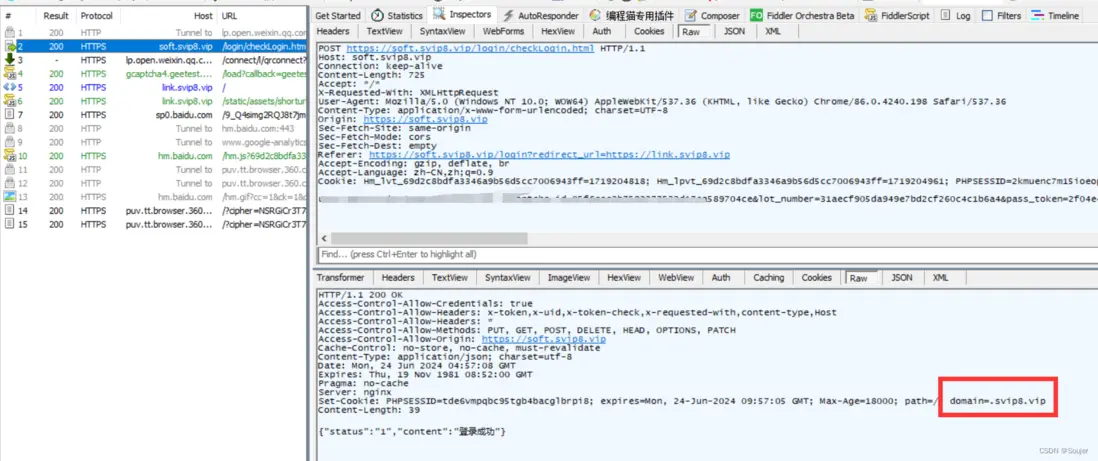Switch to the Inspectors tab
This screenshot has width=1098, height=461.
(462, 15)
